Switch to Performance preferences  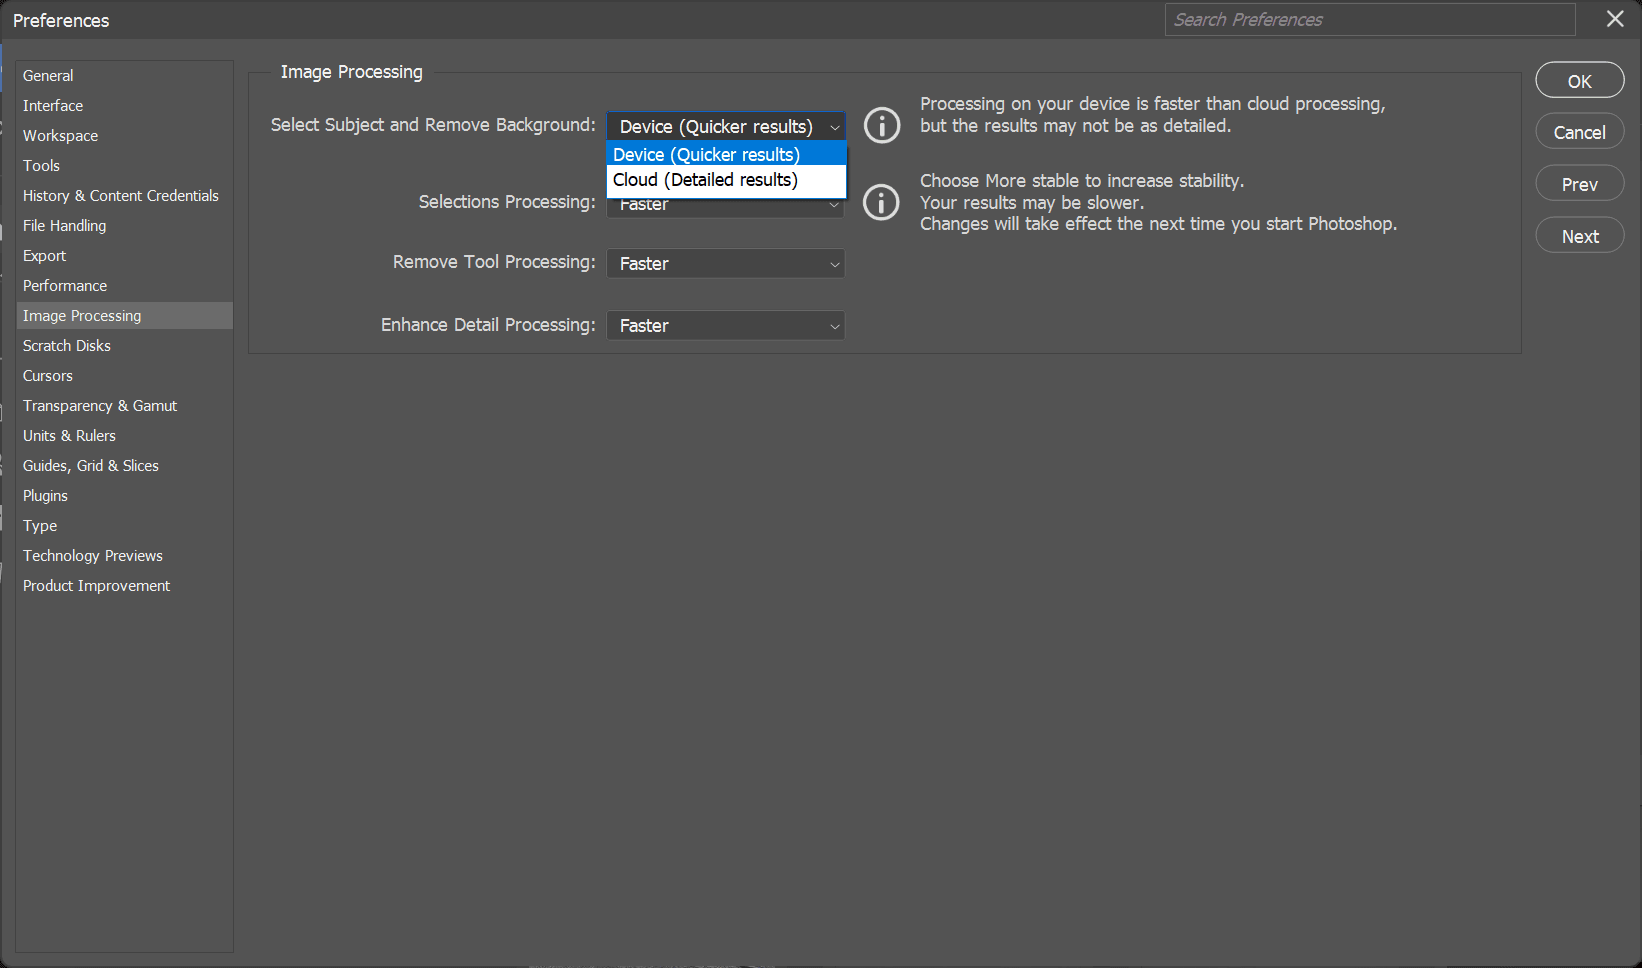click(65, 286)
